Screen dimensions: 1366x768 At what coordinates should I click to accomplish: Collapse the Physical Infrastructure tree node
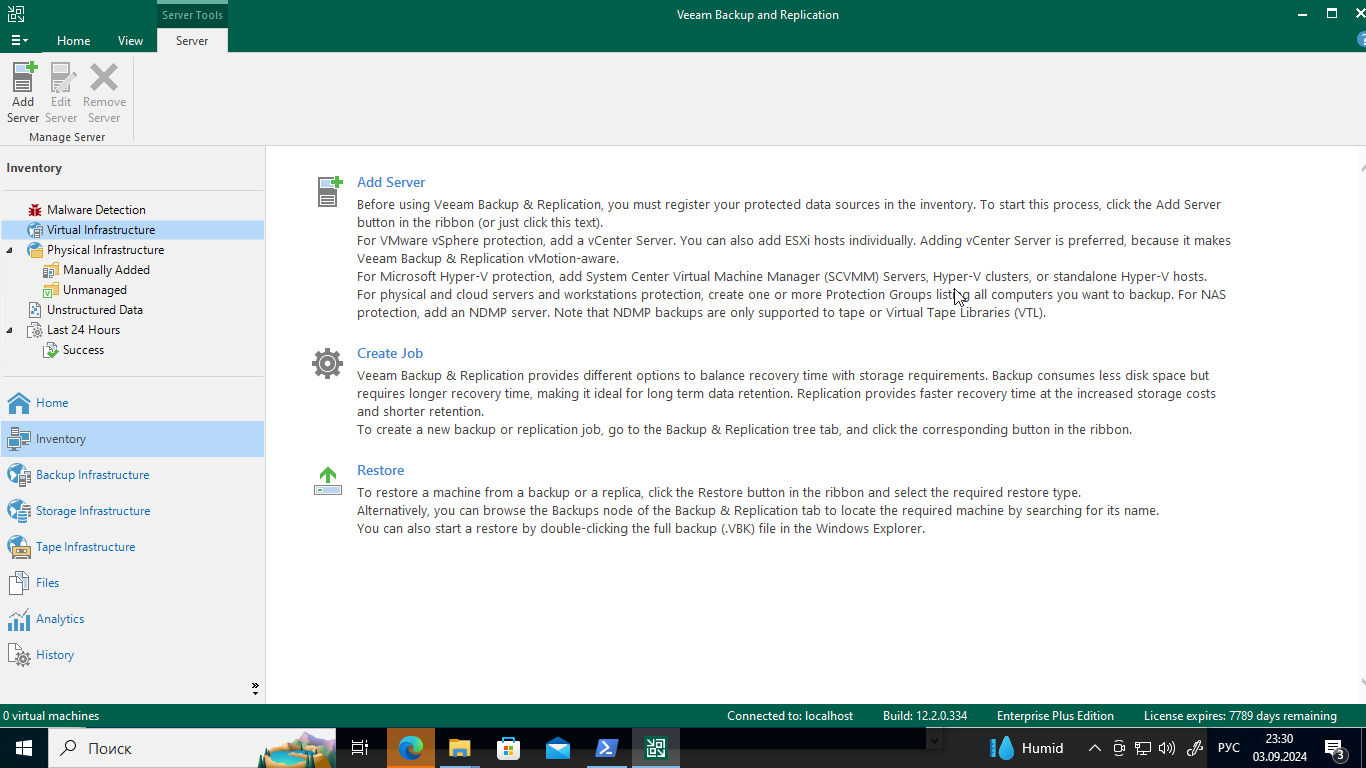pyautogui.click(x=10, y=250)
